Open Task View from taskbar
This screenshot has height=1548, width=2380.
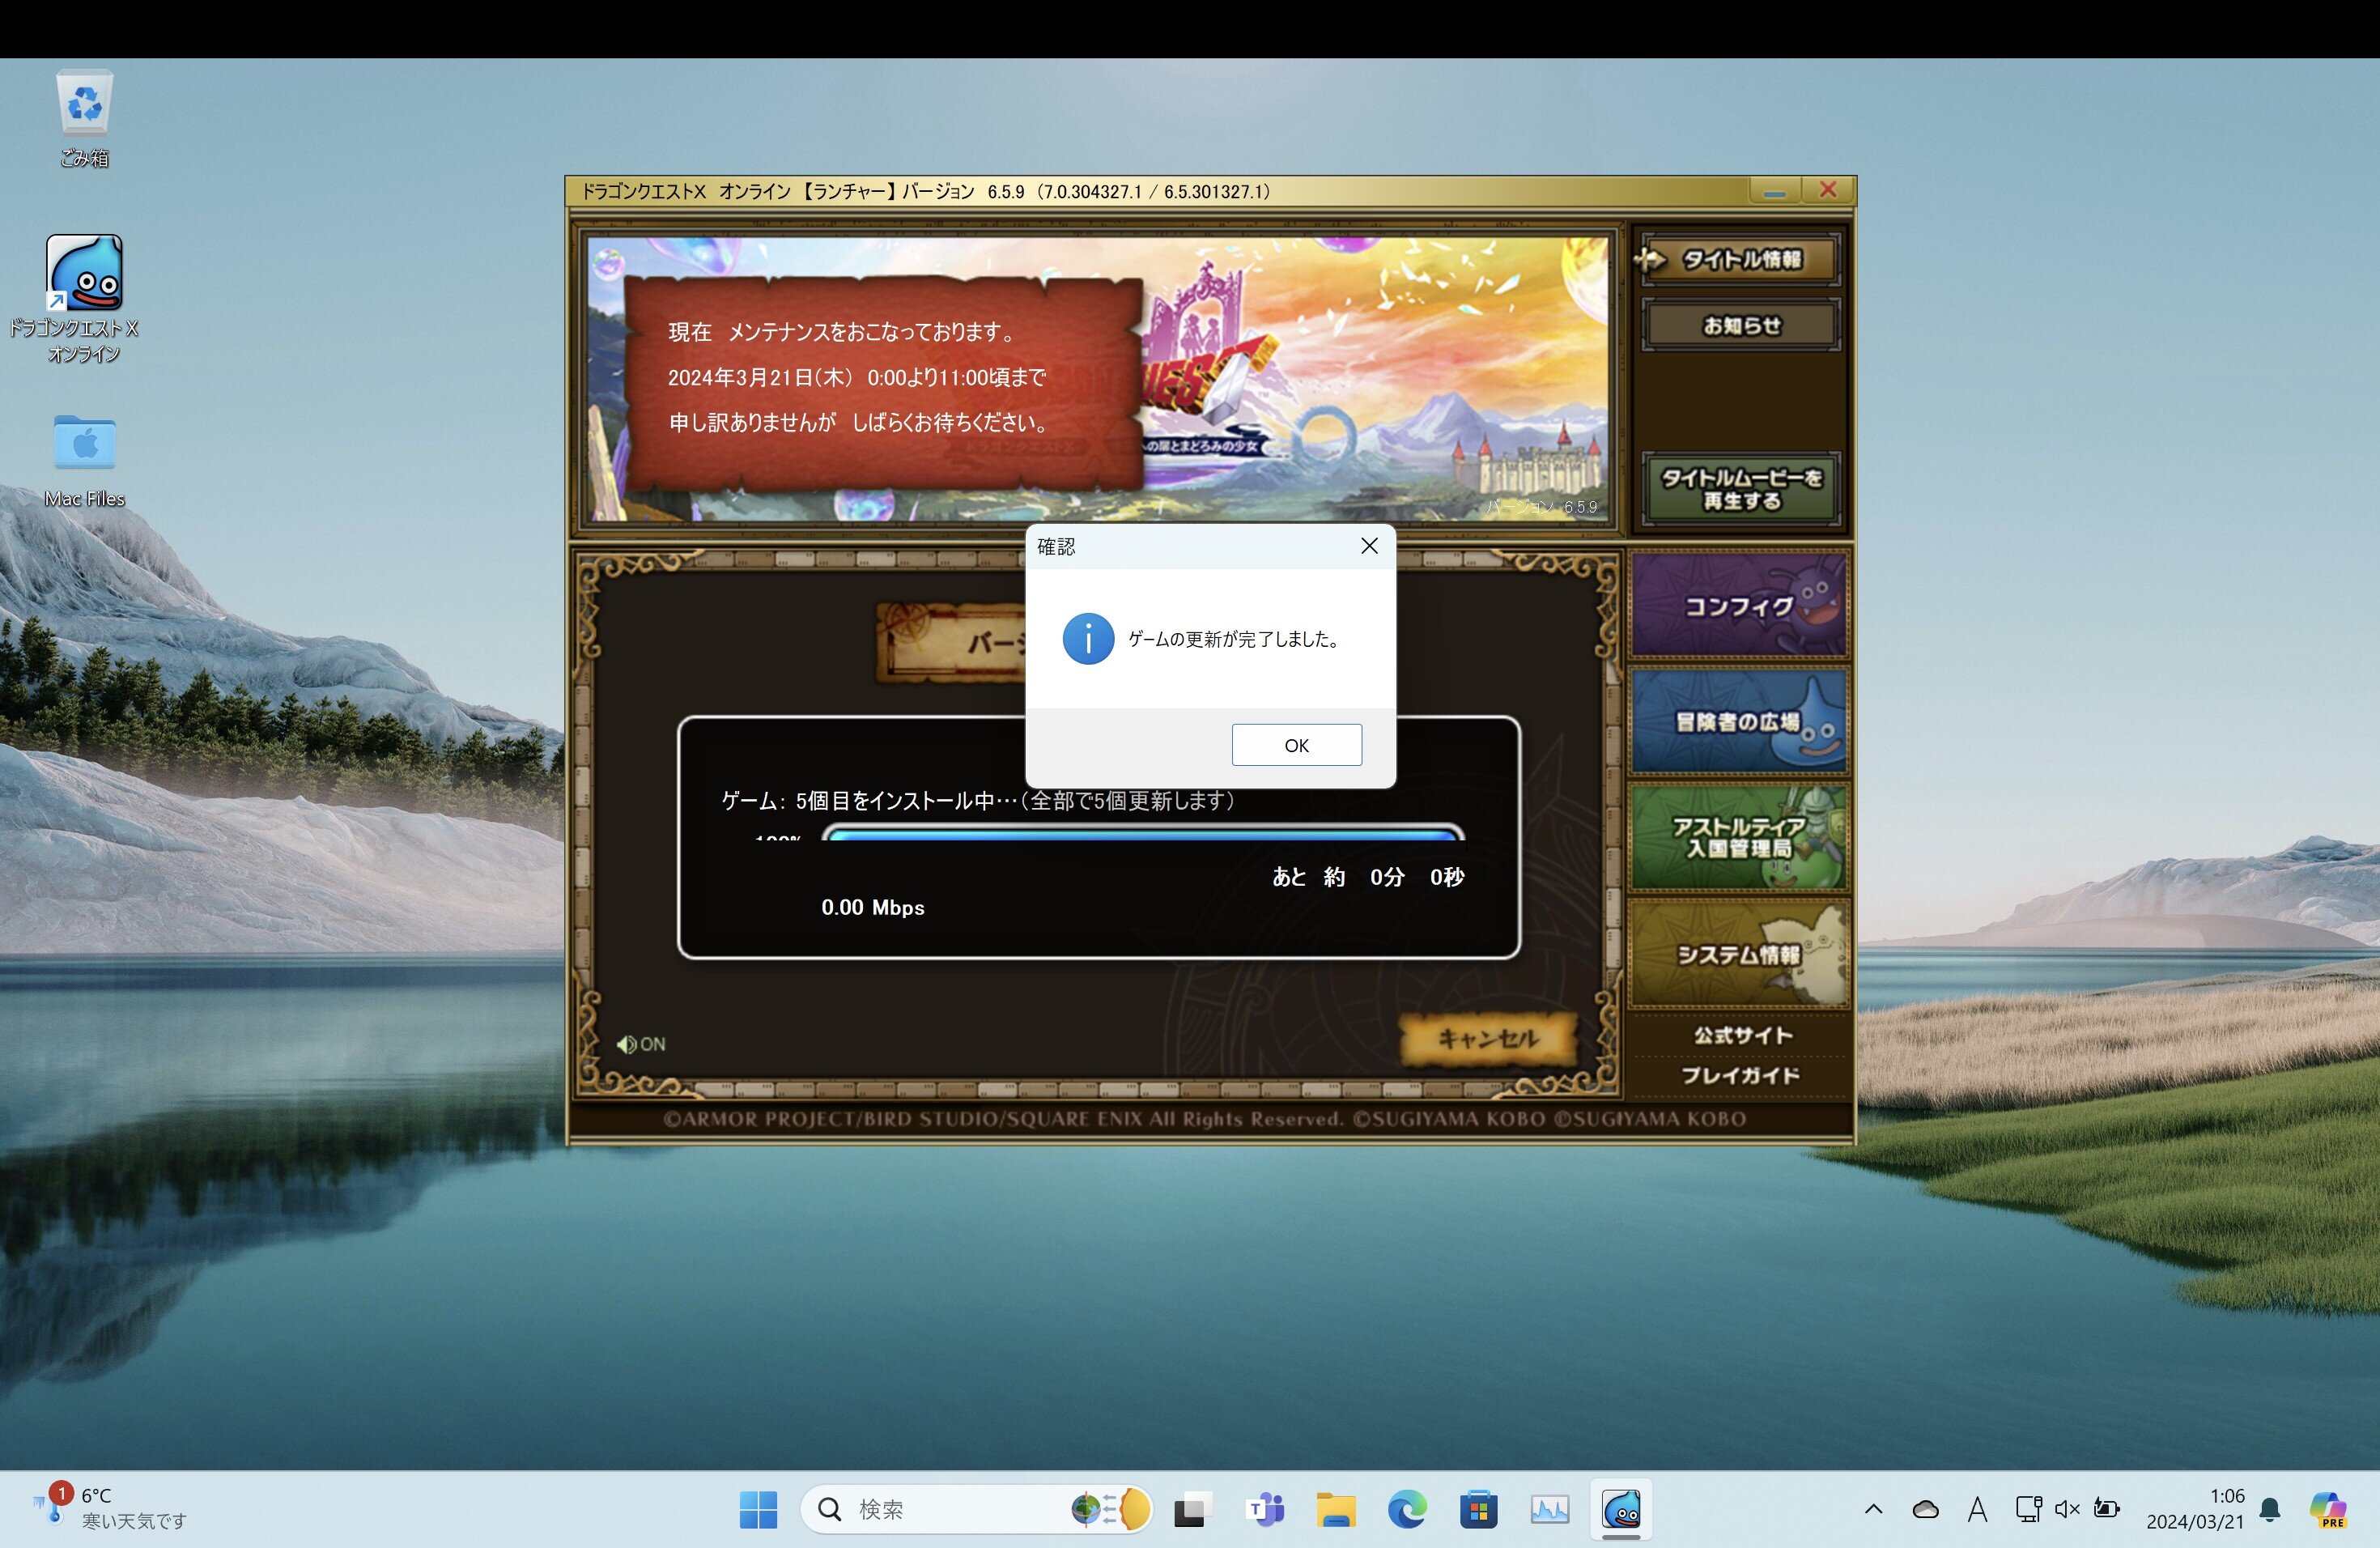click(1192, 1509)
